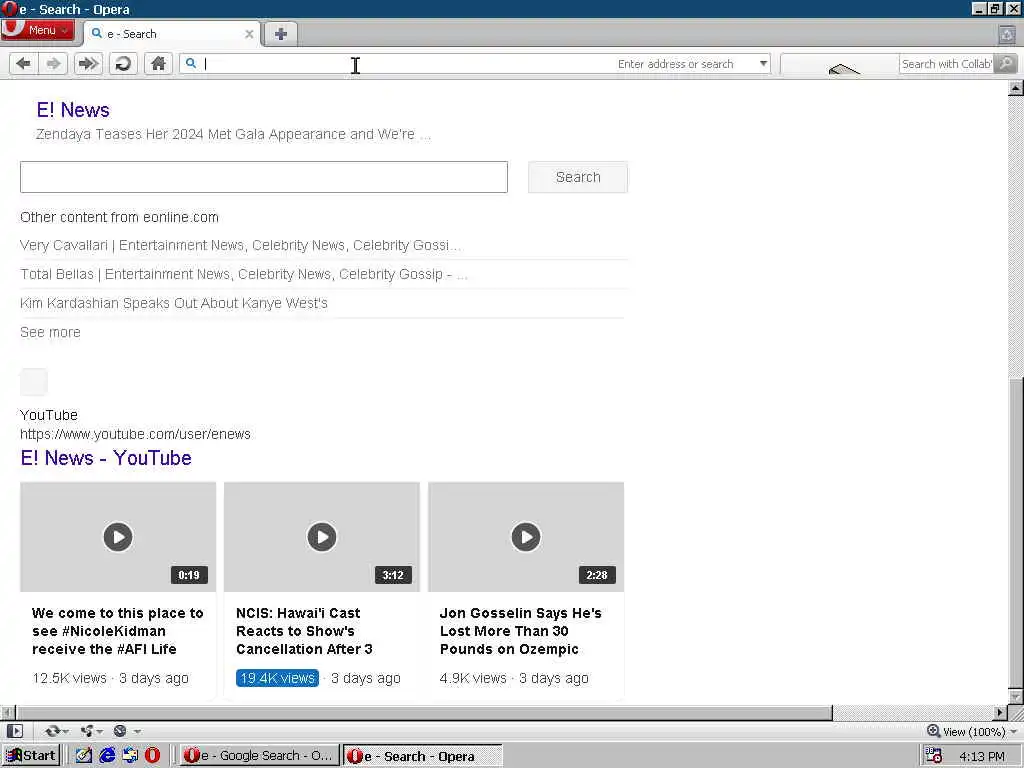Click the search field magnifier button

click(1006, 63)
